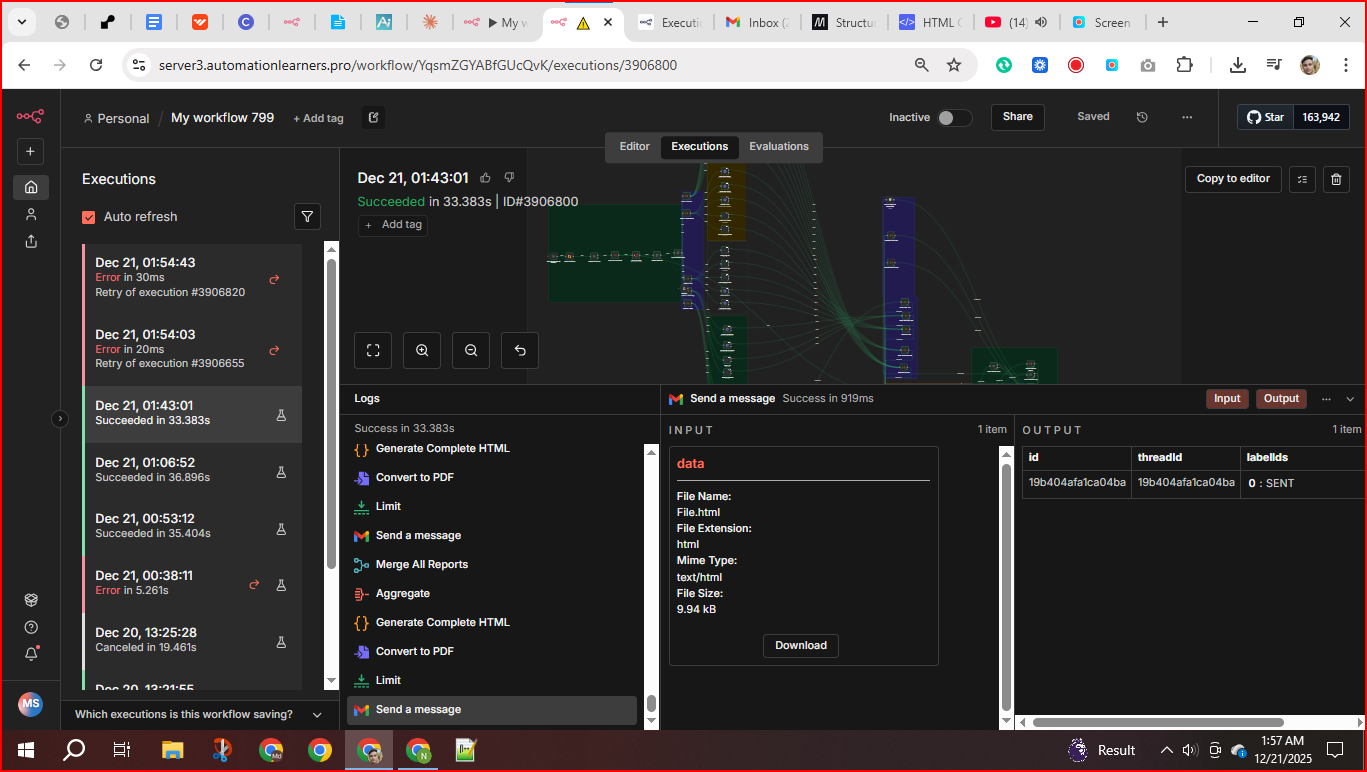Click the n8n logo in the sidebar
This screenshot has height=772, width=1367.
pyautogui.click(x=30, y=117)
